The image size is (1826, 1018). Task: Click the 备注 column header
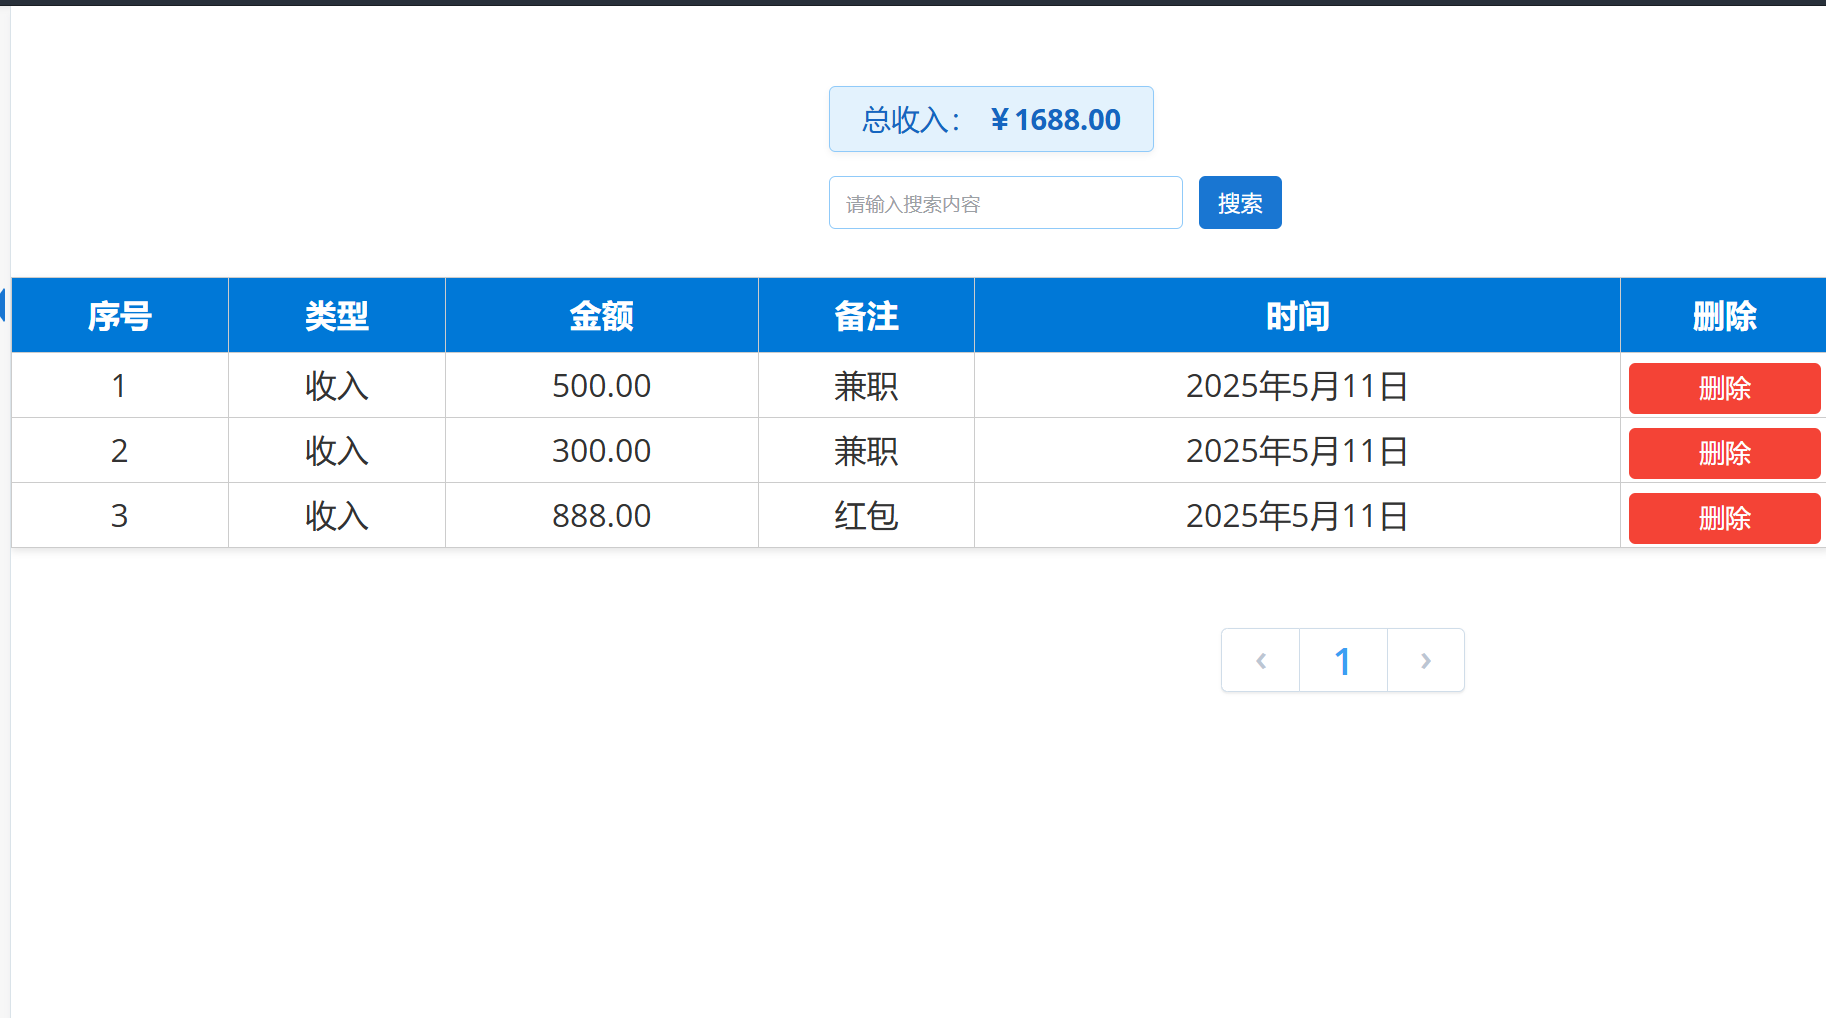point(867,316)
